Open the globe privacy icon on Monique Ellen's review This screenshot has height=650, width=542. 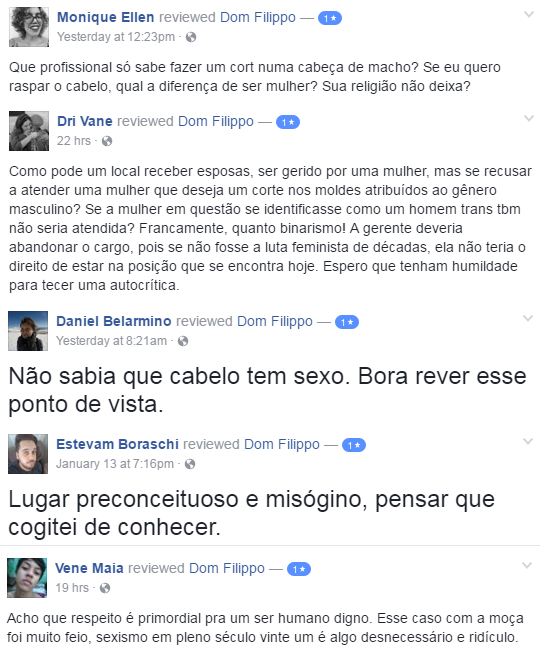click(191, 37)
